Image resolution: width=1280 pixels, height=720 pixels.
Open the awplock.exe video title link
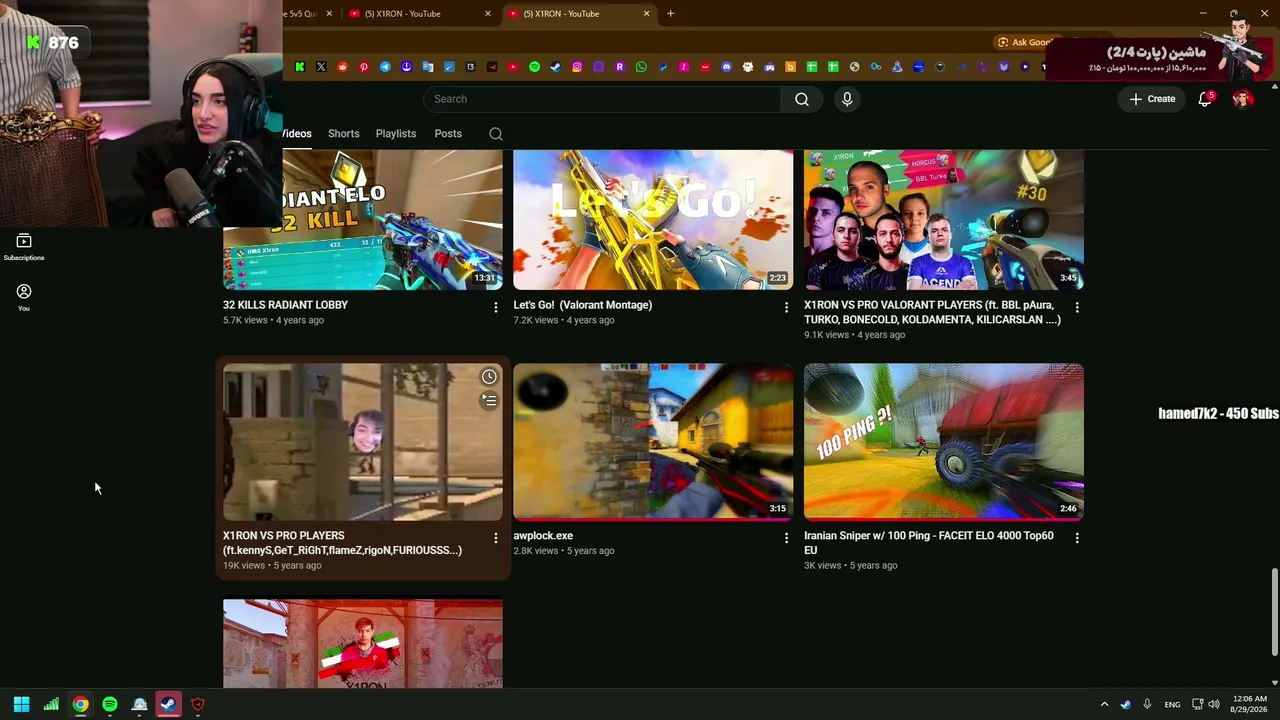[543, 536]
